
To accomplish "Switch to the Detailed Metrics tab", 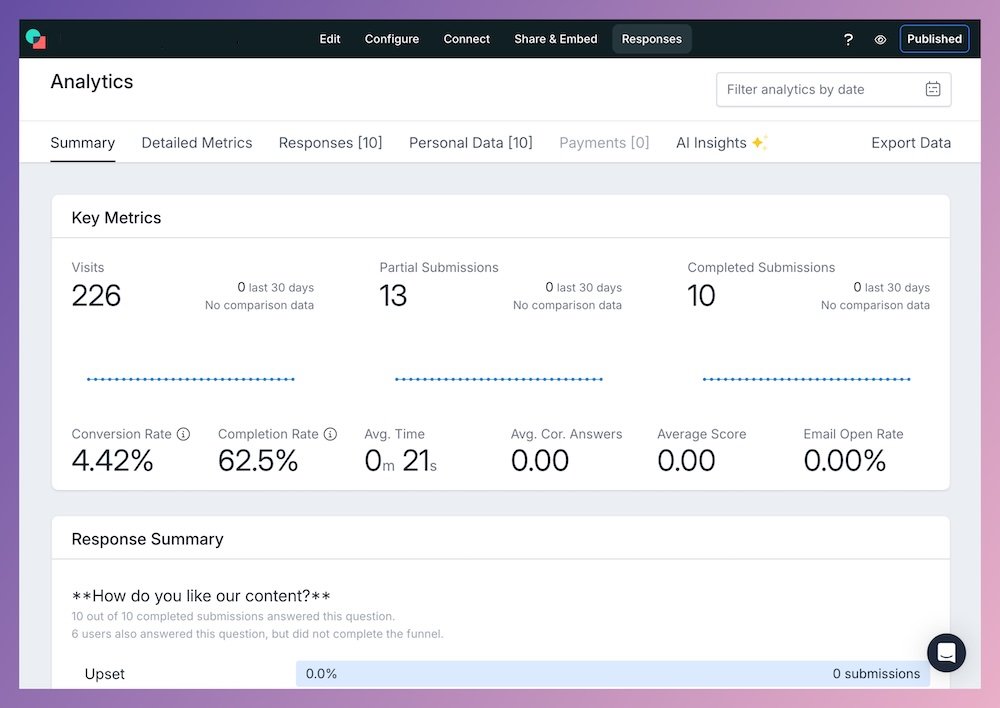I will [x=197, y=142].
